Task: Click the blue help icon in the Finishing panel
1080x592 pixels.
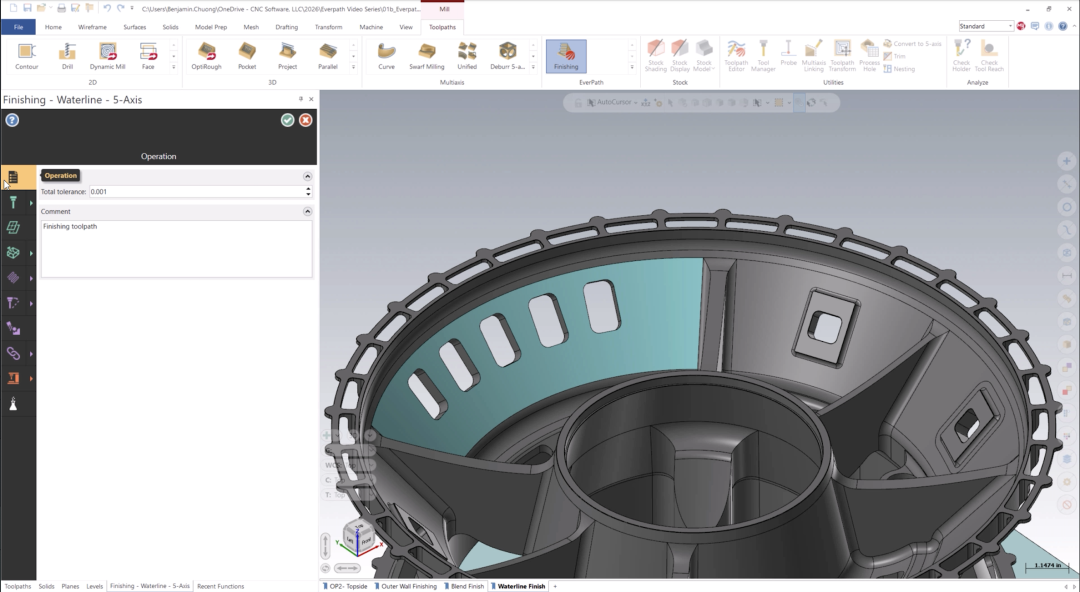Action: (12, 120)
